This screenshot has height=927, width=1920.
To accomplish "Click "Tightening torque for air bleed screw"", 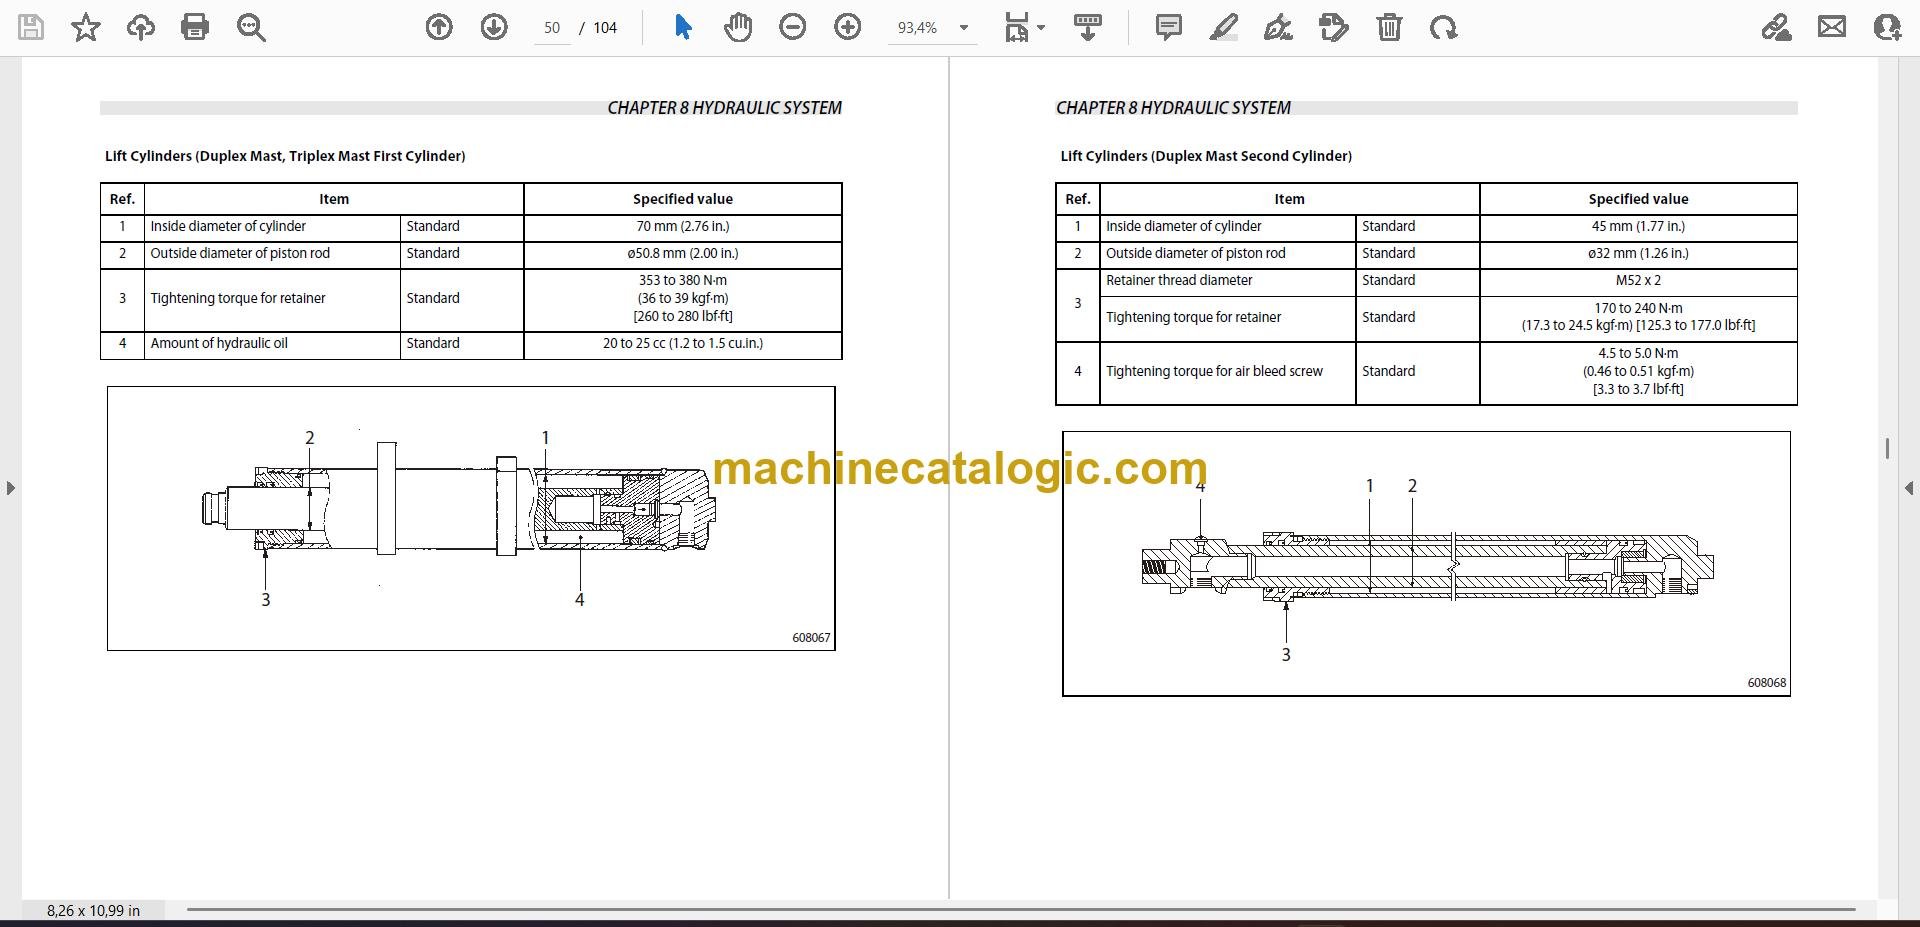I will 1214,371.
